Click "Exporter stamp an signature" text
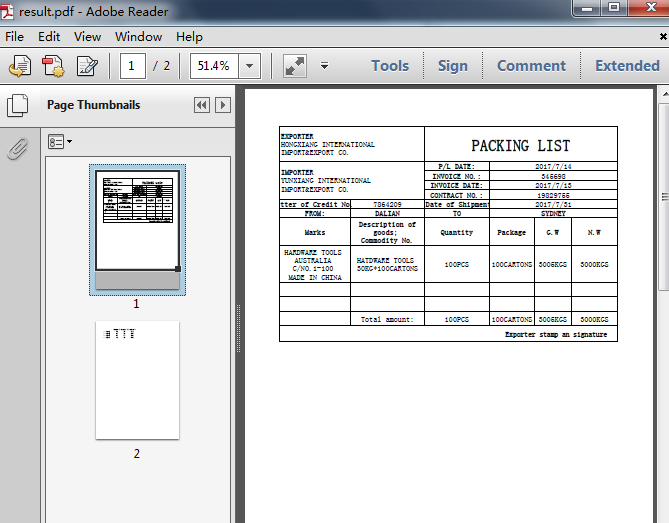Screen dimensions: 669x523 pos(556,334)
